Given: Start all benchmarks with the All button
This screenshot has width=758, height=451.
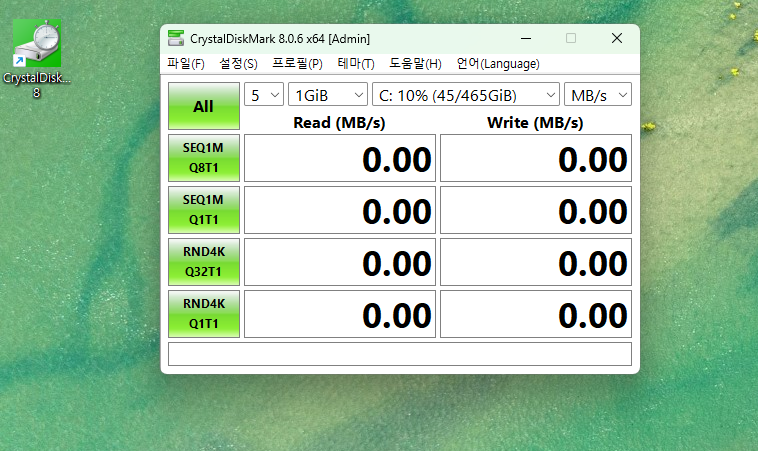Looking at the screenshot, I should [203, 106].
